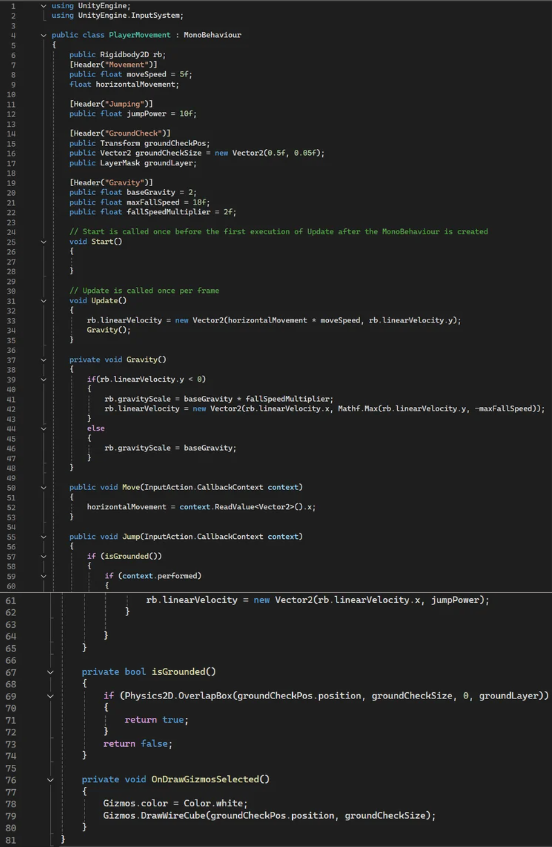The width and height of the screenshot is (552, 847).
Task: Place cursor on Header "Movement" attribute
Action: coord(113,64)
